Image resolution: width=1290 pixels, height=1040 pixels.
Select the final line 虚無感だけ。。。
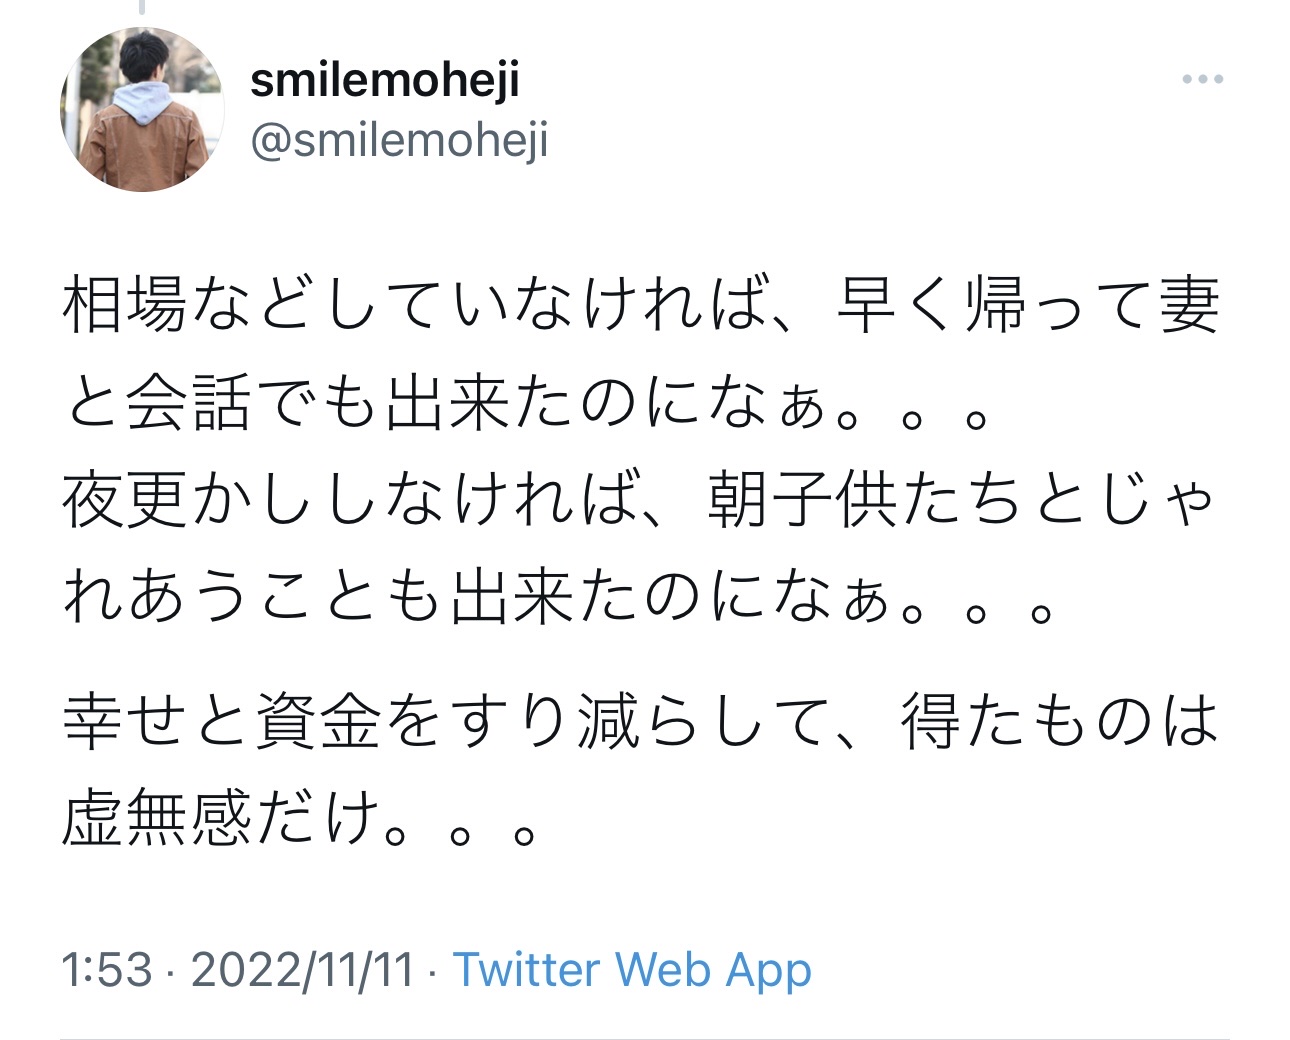[302, 819]
